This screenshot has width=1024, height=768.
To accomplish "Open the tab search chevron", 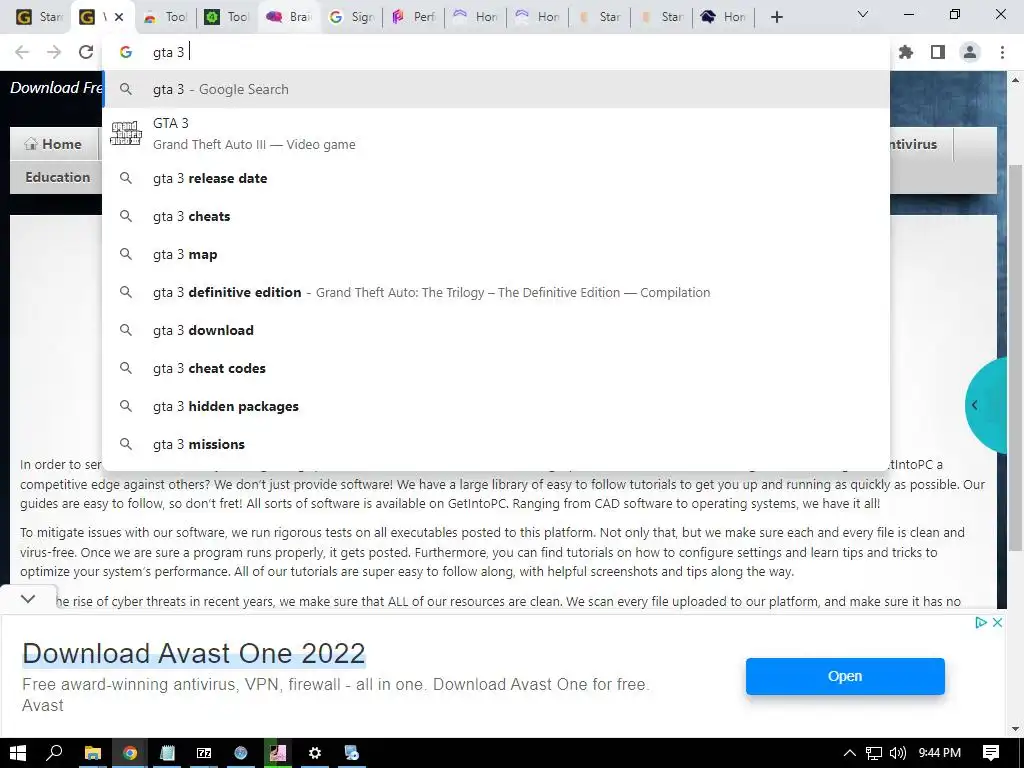I will pos(863,14).
